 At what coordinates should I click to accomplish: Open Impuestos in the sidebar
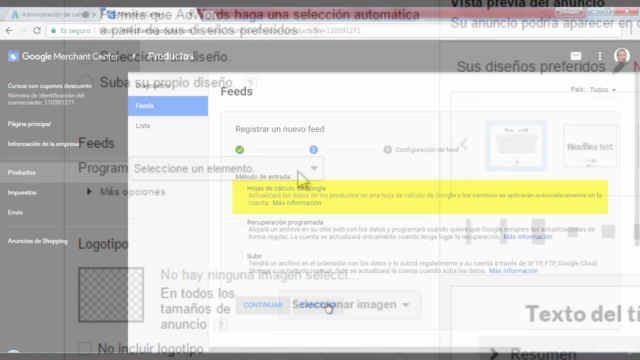22,192
